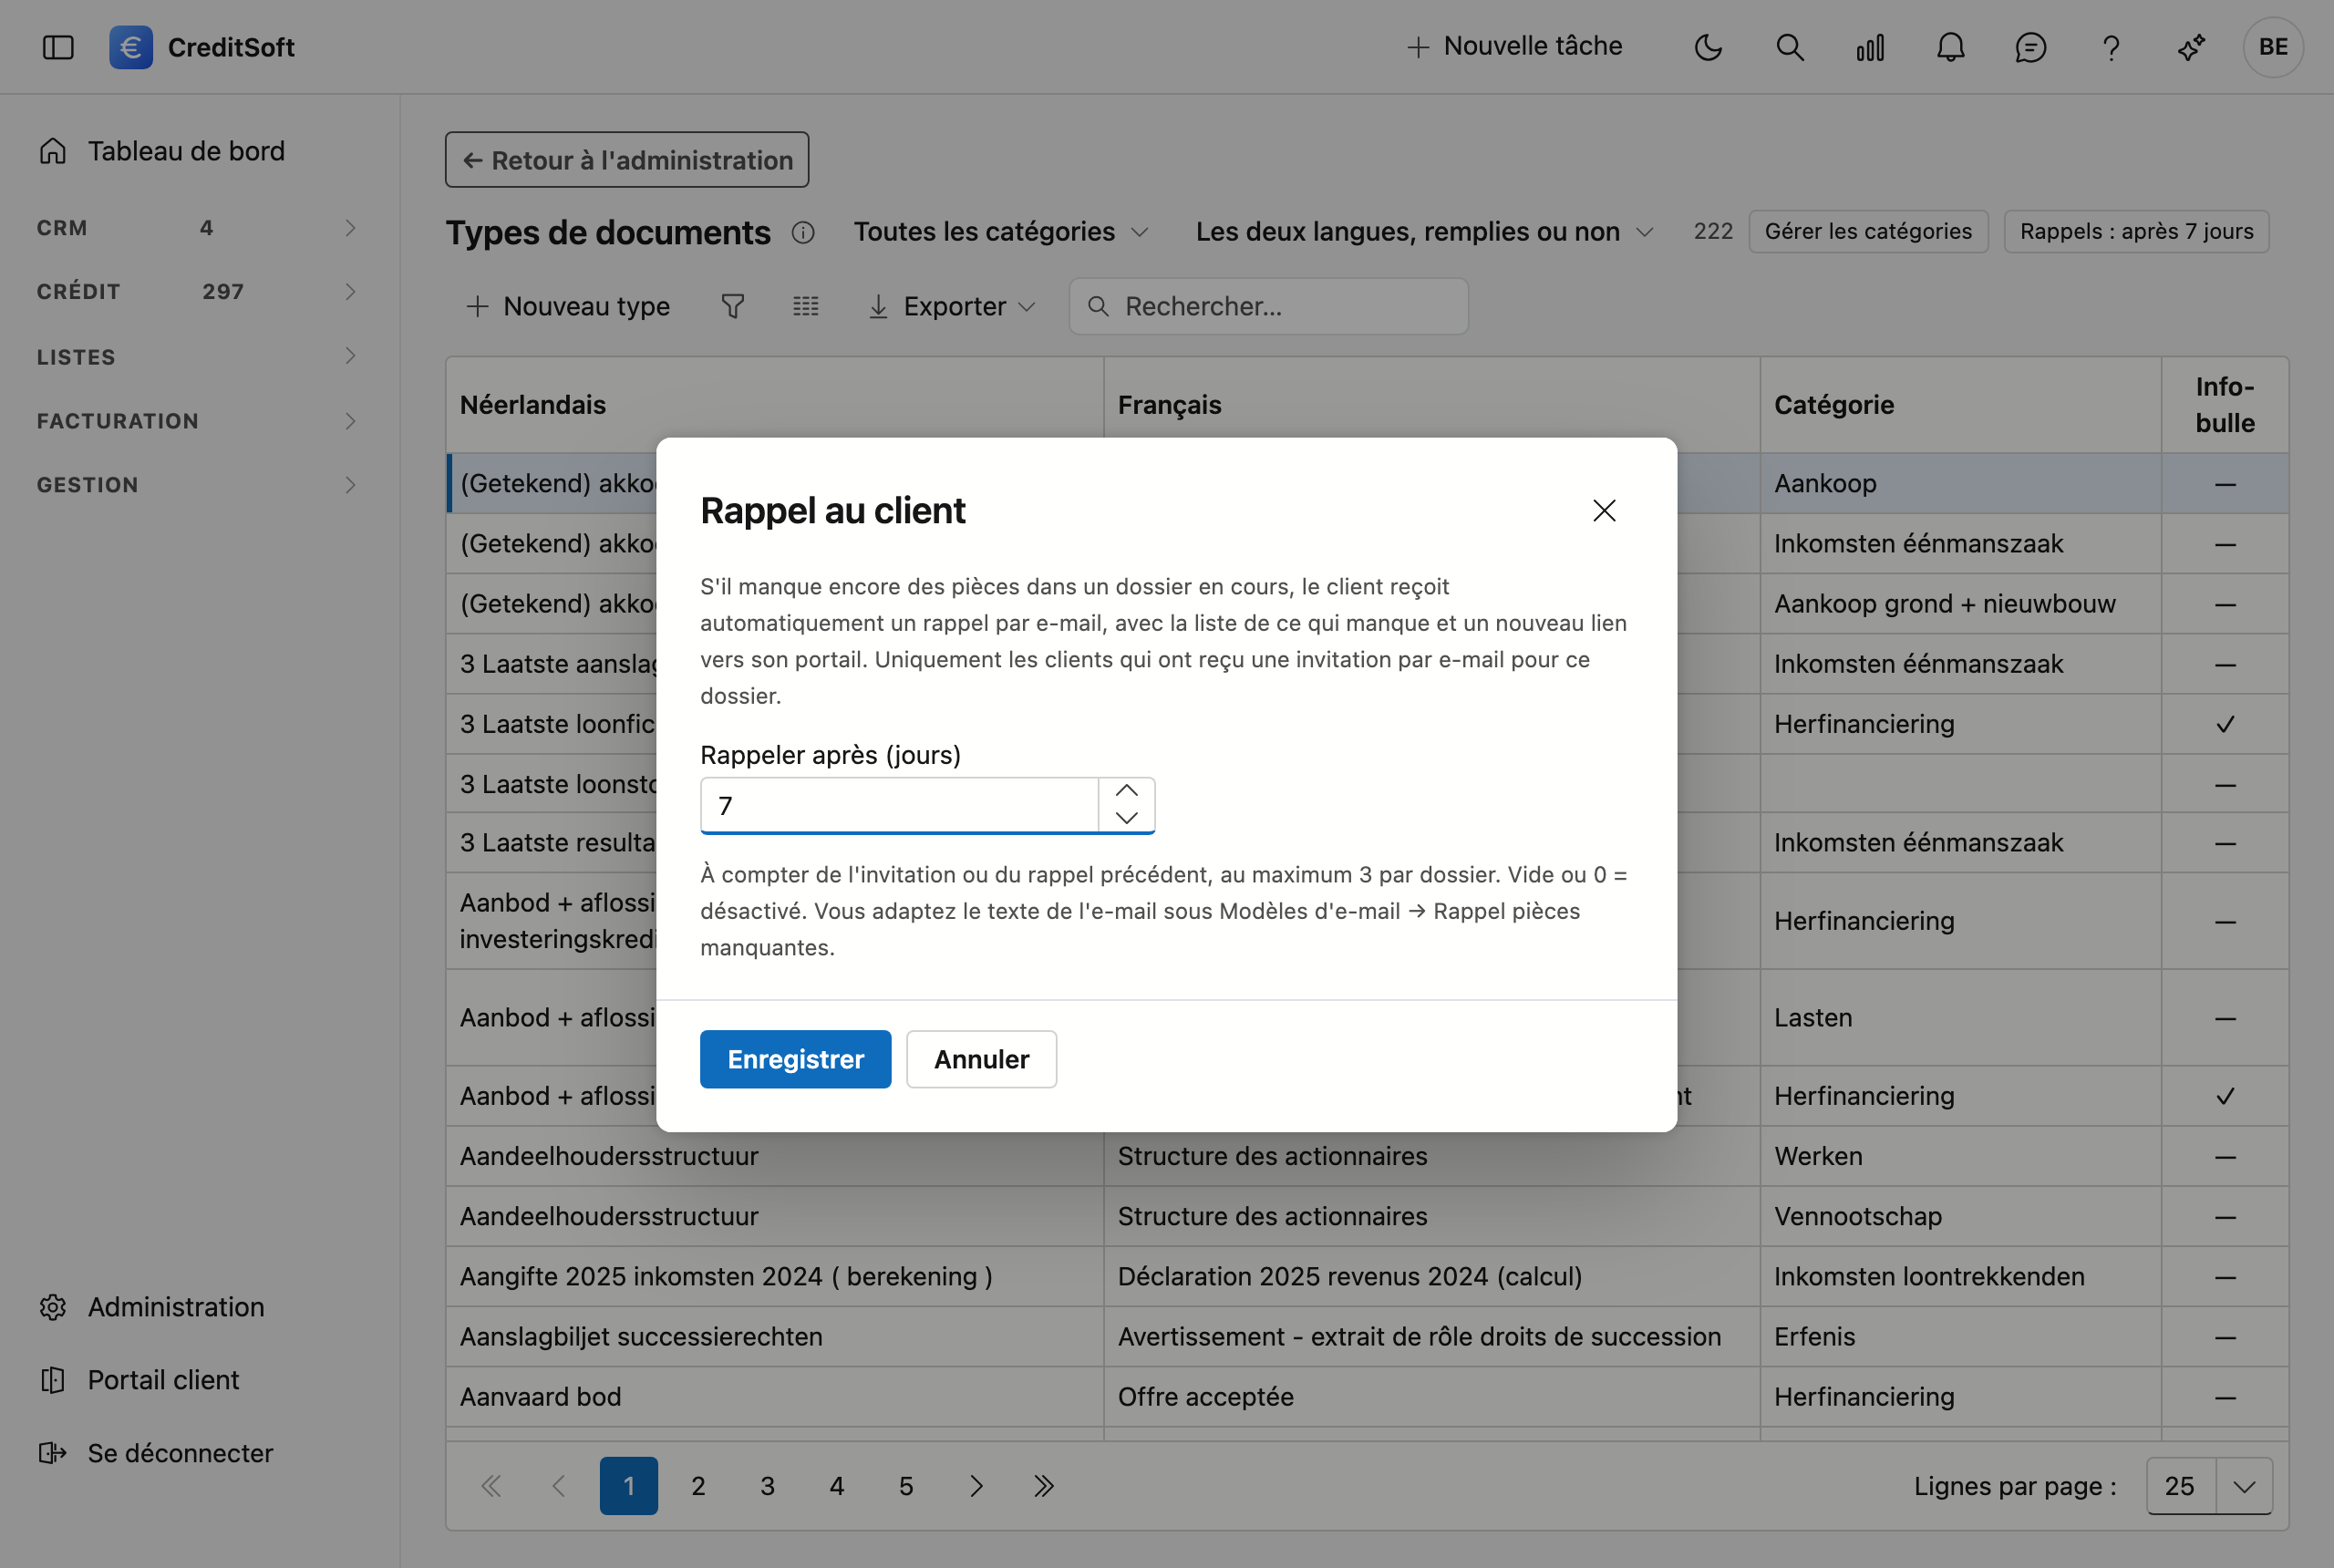This screenshot has width=2334, height=1568.
Task: Toggle the sidebar panel icon
Action: click(x=58, y=47)
